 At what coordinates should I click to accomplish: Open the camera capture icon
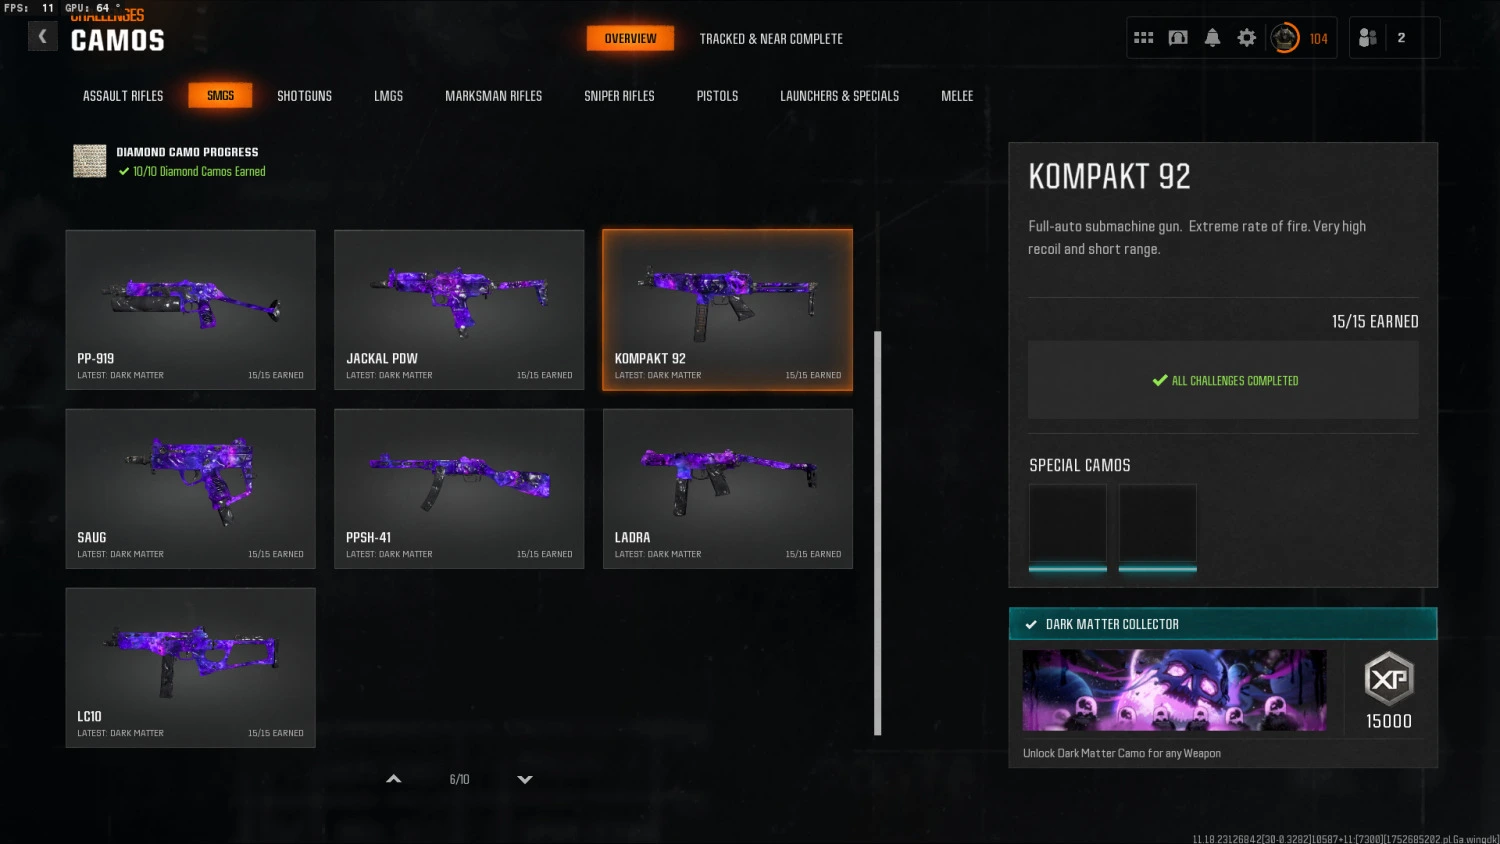(x=1178, y=38)
